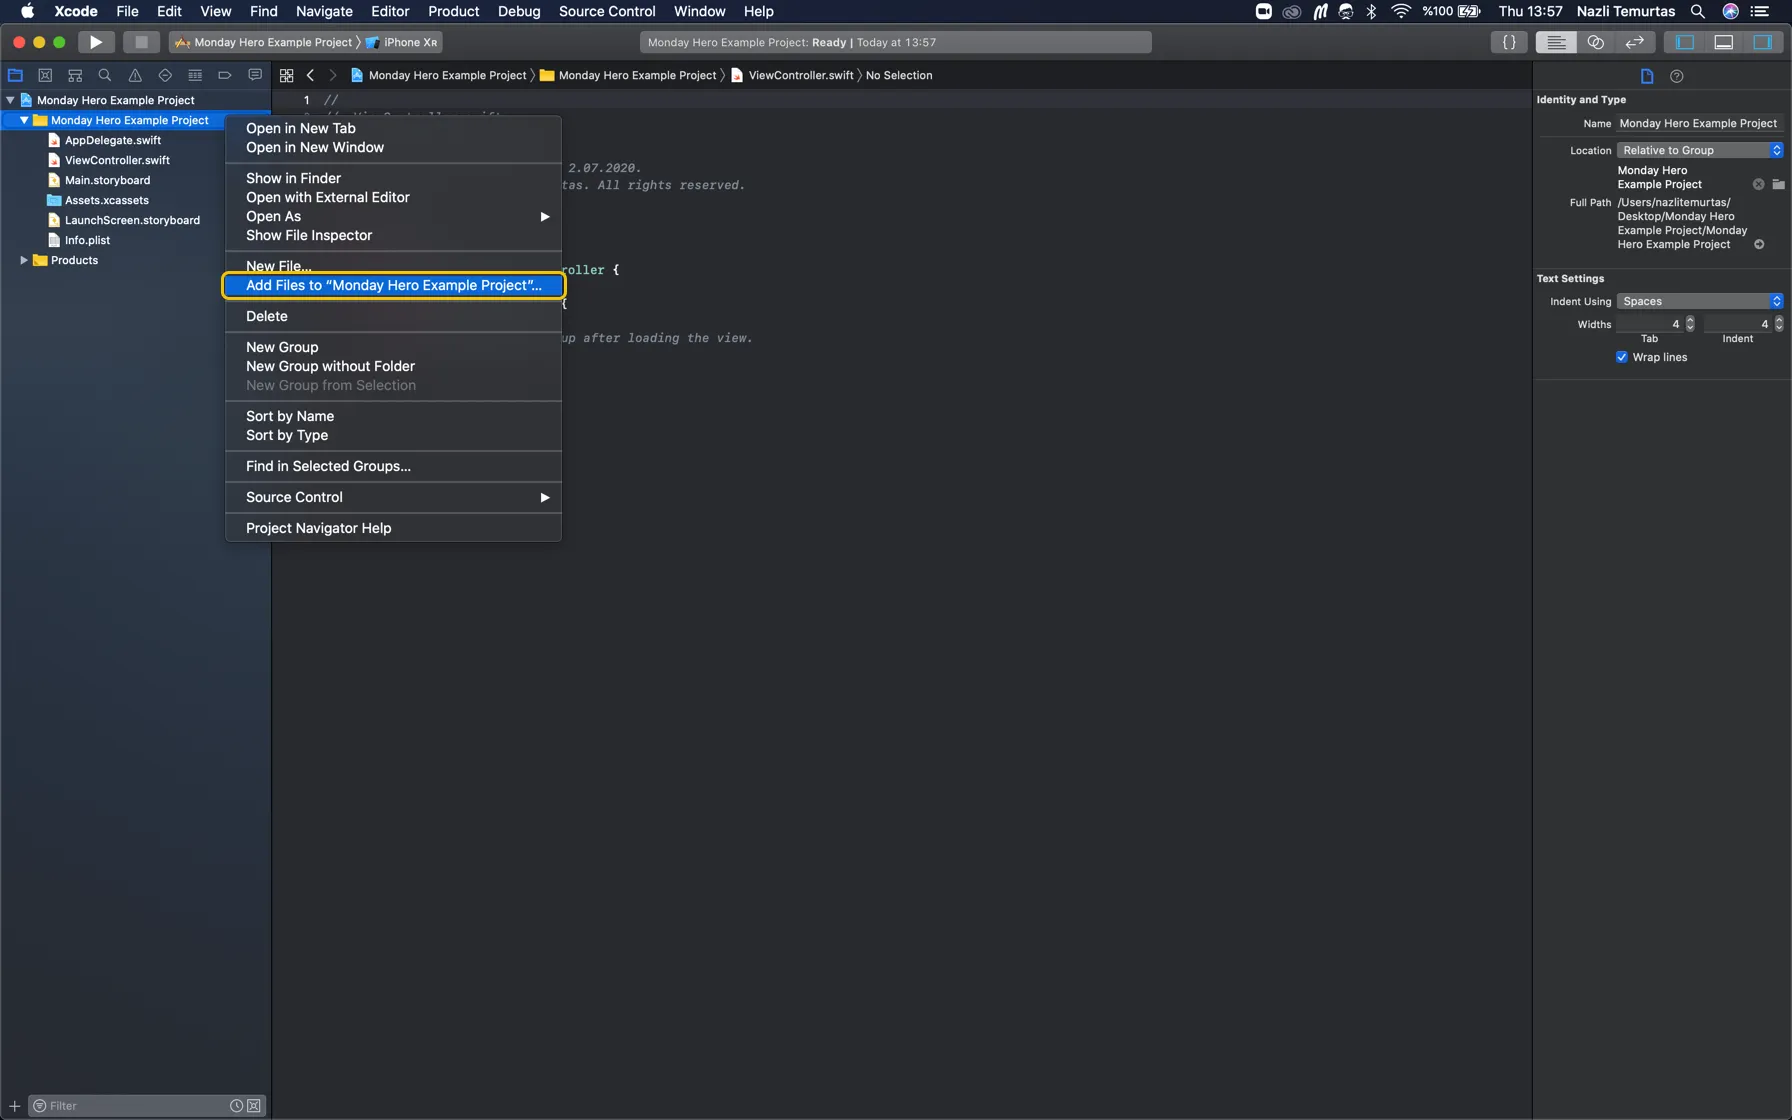Toggle the Navigator panel
This screenshot has height=1120, width=1792.
click(1685, 42)
